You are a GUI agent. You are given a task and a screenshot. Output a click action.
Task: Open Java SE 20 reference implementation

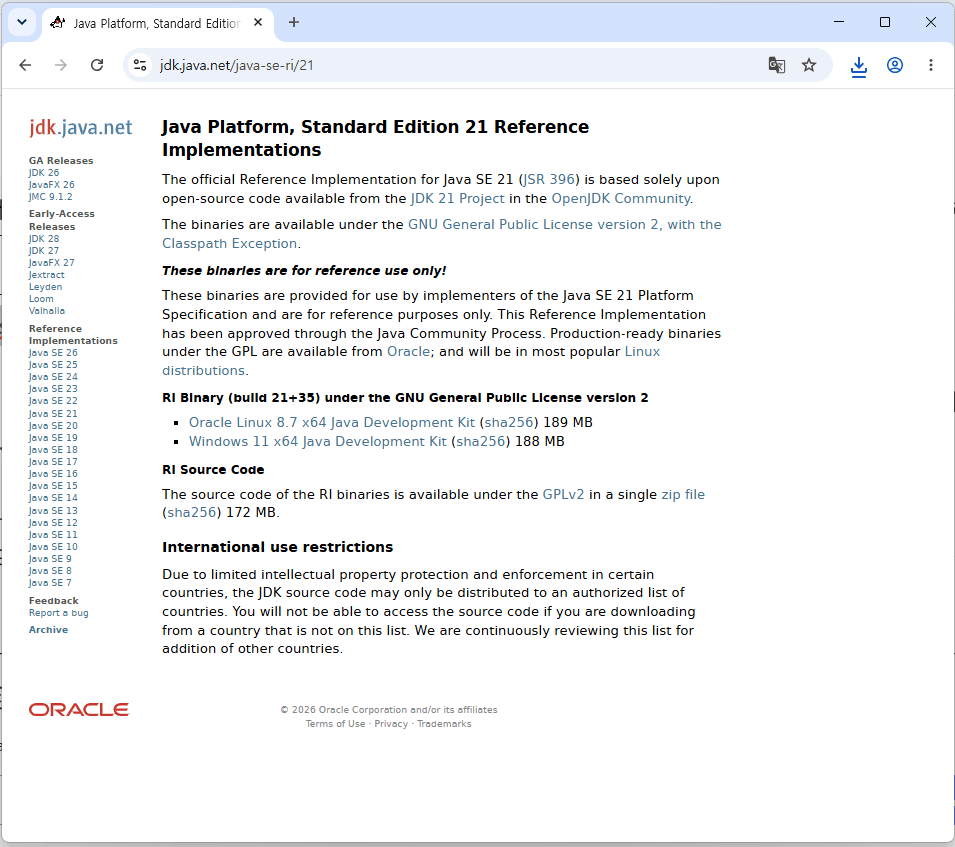pyautogui.click(x=53, y=426)
